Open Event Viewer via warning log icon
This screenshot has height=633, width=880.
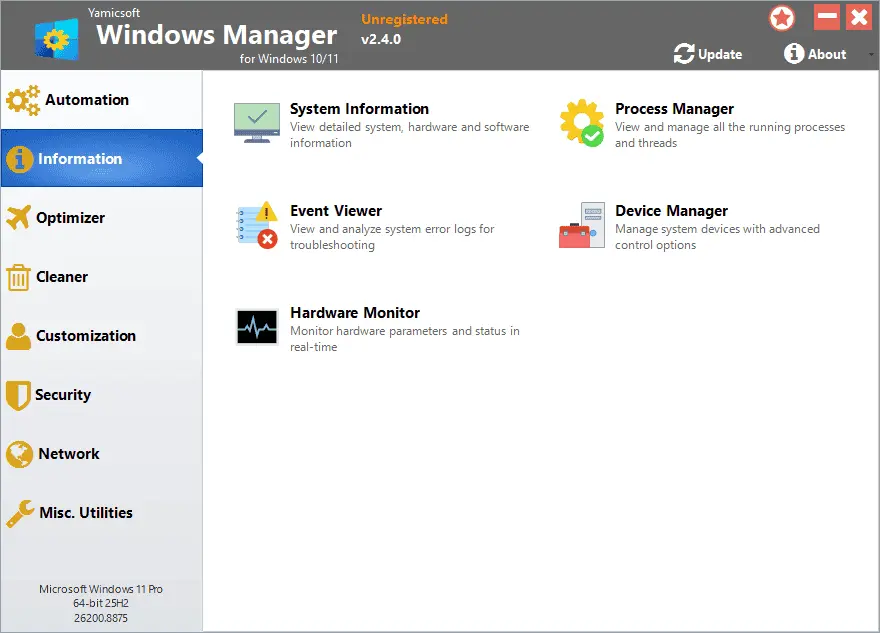pyautogui.click(x=257, y=225)
